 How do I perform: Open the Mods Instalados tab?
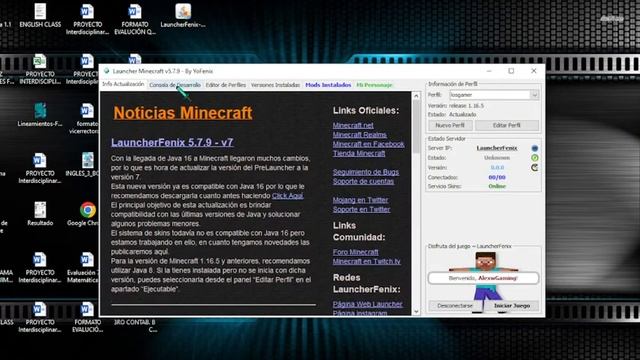328,85
